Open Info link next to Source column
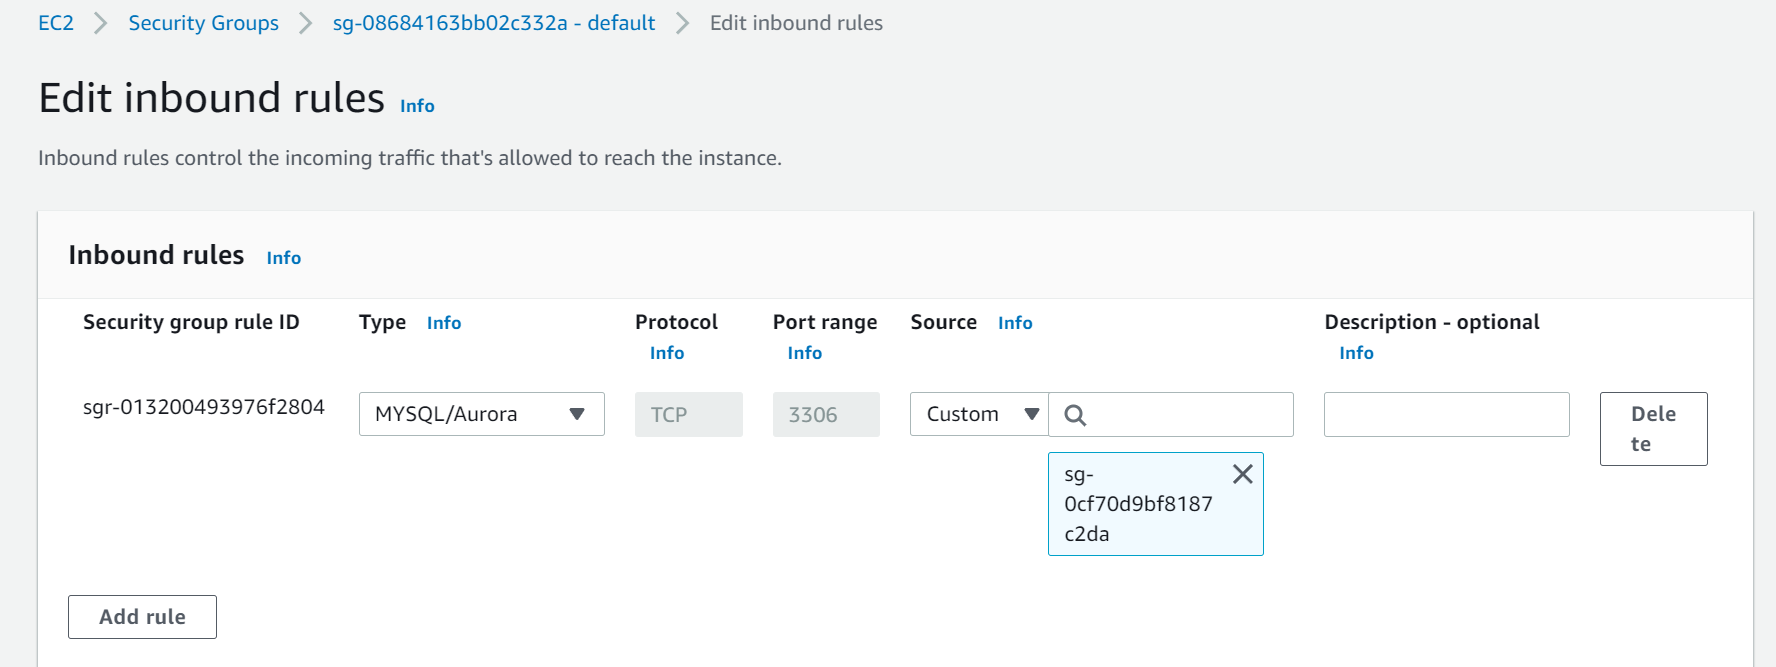This screenshot has width=1776, height=667. tap(1015, 323)
